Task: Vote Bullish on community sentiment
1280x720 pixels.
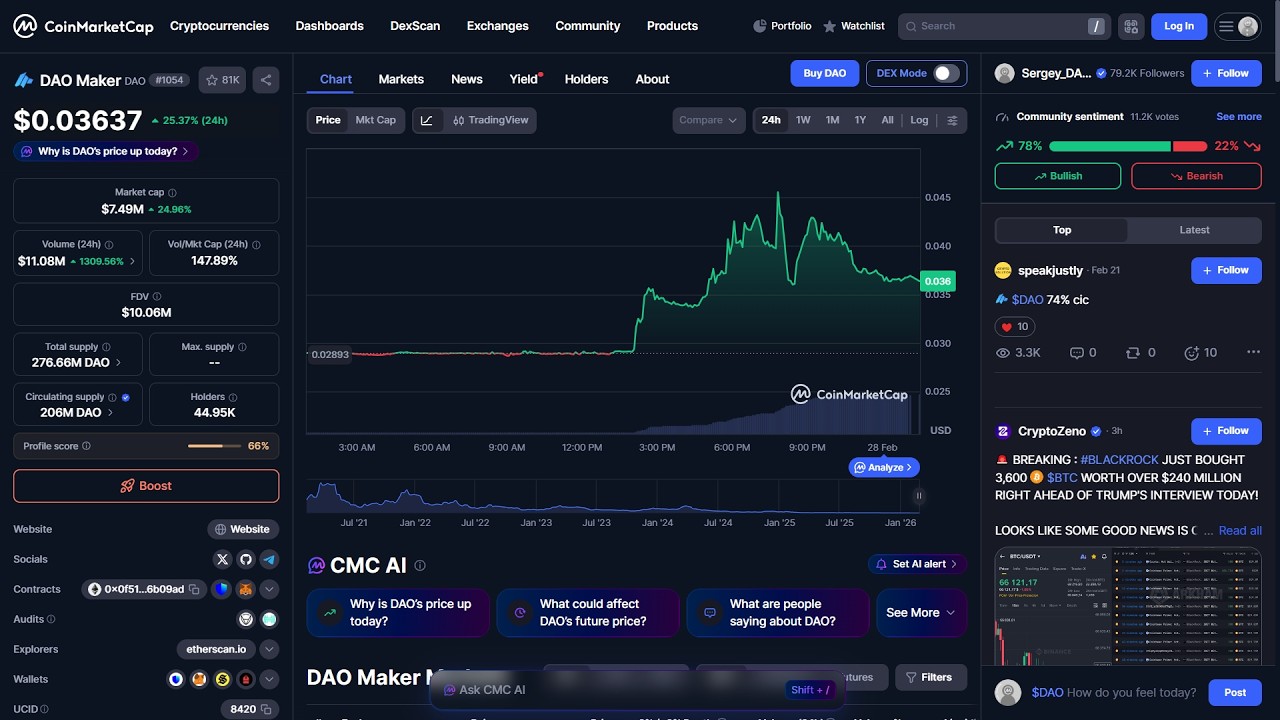Action: [x=1058, y=176]
